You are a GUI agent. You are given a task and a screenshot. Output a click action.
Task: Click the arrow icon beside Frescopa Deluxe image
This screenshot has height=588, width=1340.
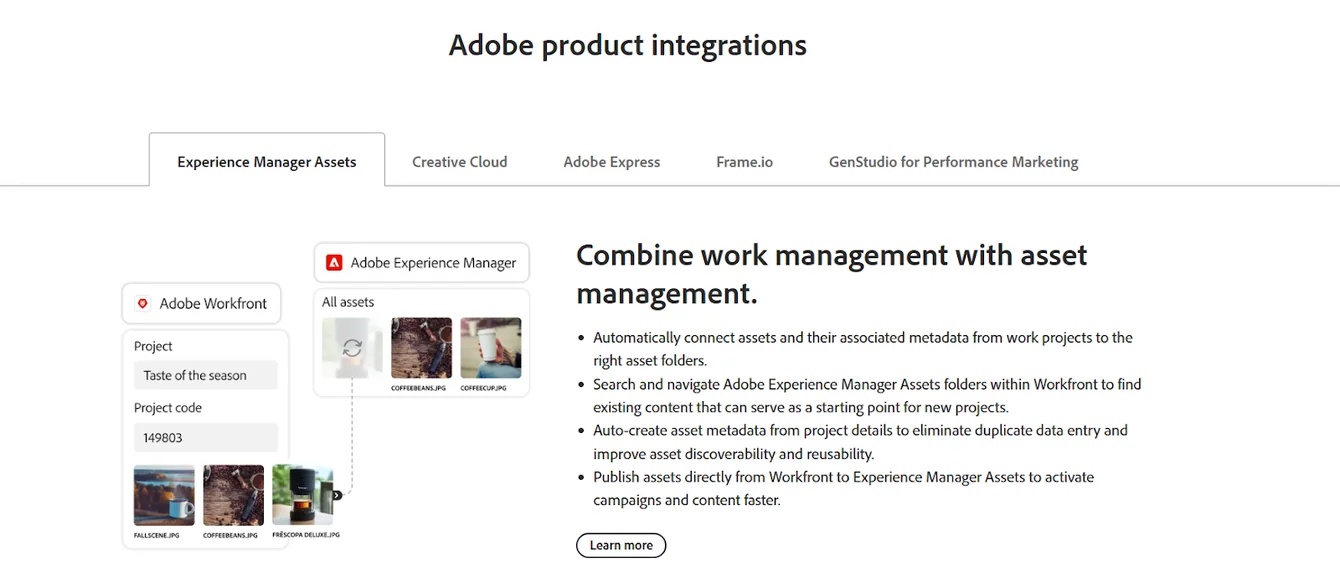pos(338,495)
